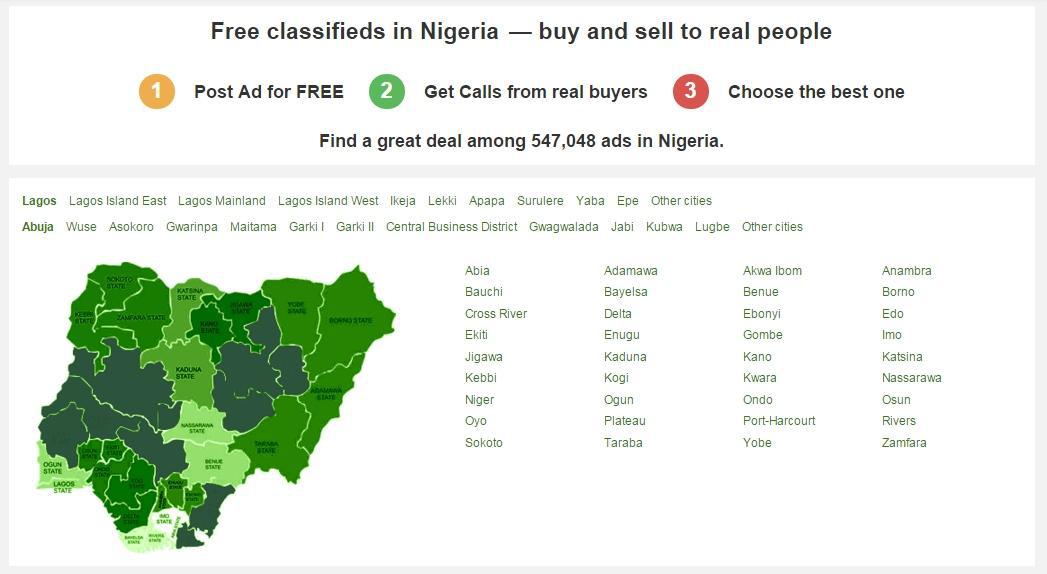Go to Central Business District listings
Viewport: 1047px width, 574px height.
[452, 227]
